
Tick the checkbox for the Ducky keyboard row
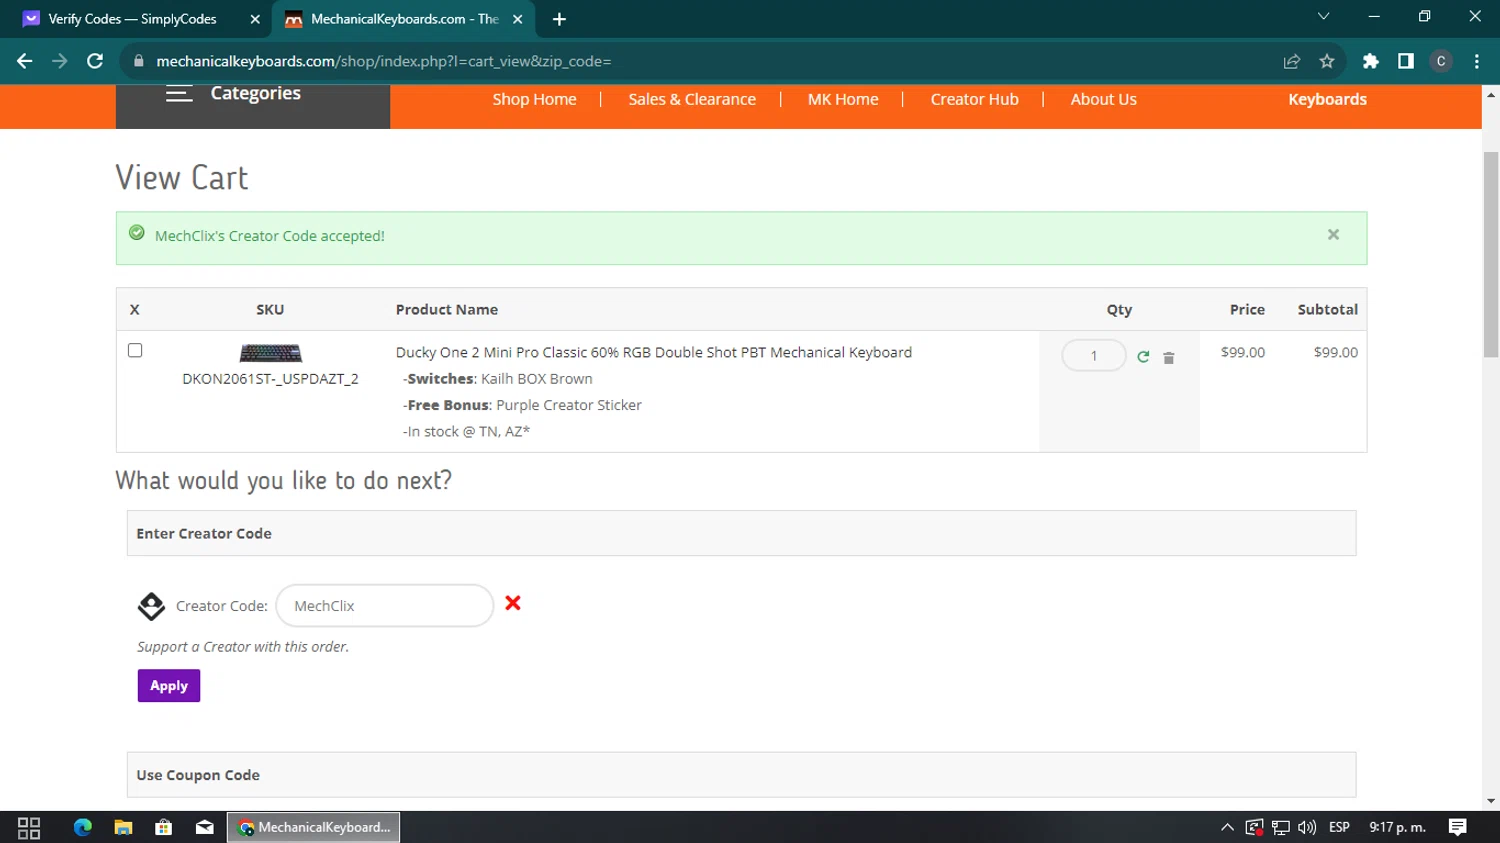[x=135, y=350]
